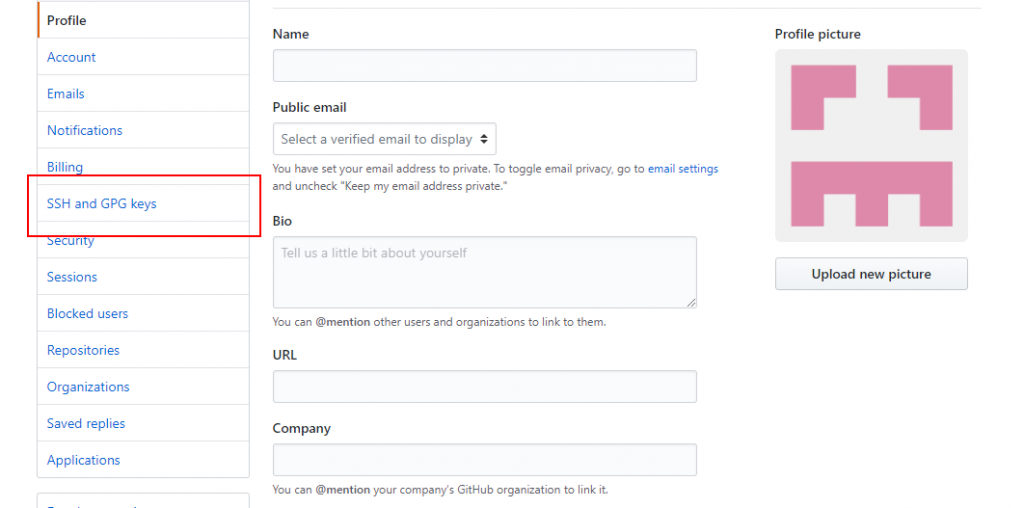This screenshot has height=508, width=1024.
Task: Open Billing settings
Action: pos(65,167)
